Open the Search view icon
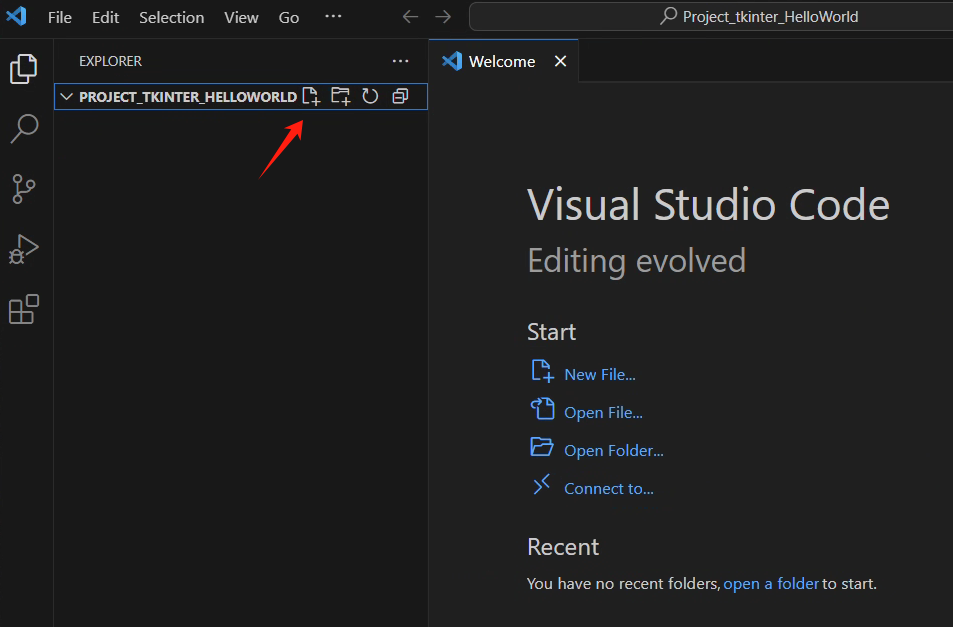 pyautogui.click(x=23, y=128)
